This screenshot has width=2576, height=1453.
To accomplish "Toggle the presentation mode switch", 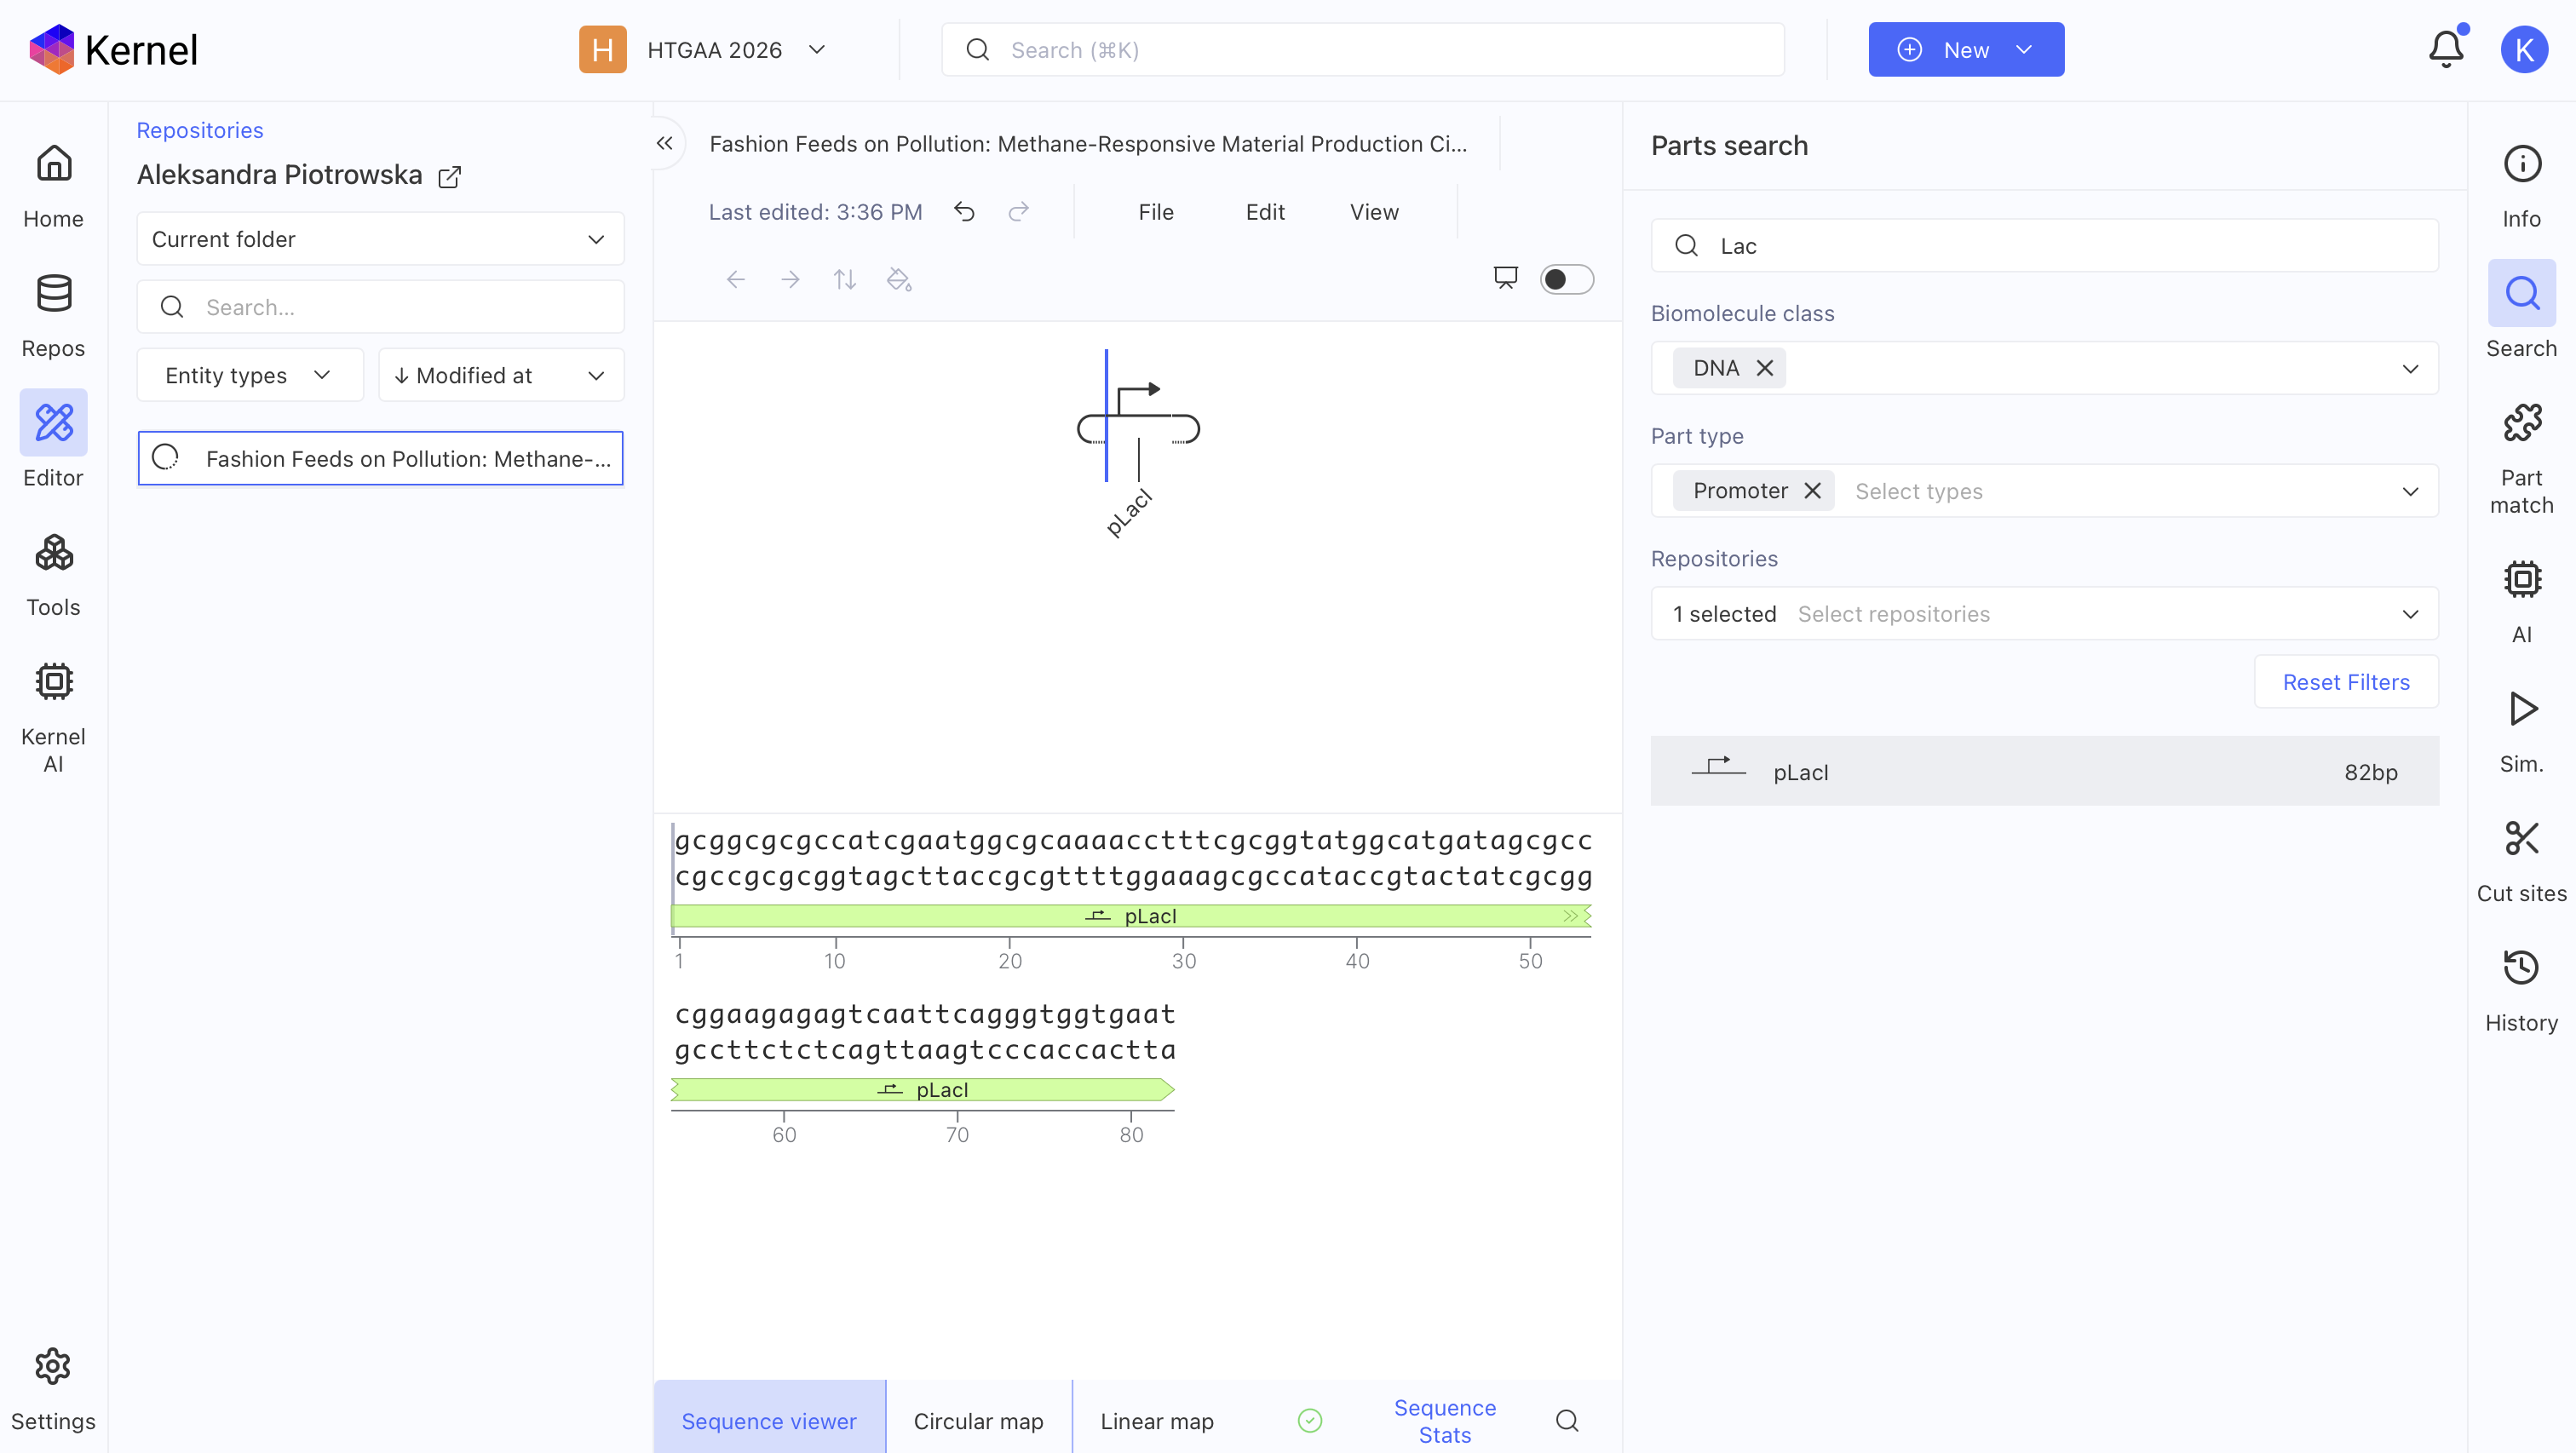I will point(1567,279).
